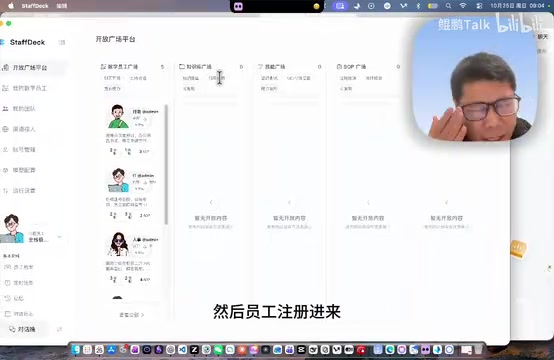This screenshot has height=360, width=554.
Task: Click the 技能广场 column header icon
Action: point(261,66)
